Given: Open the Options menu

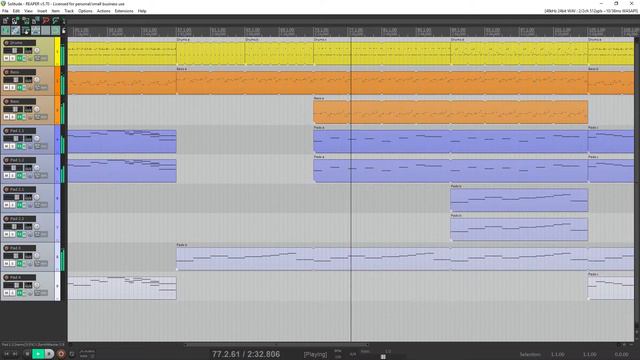Looking at the screenshot, I should point(85,11).
